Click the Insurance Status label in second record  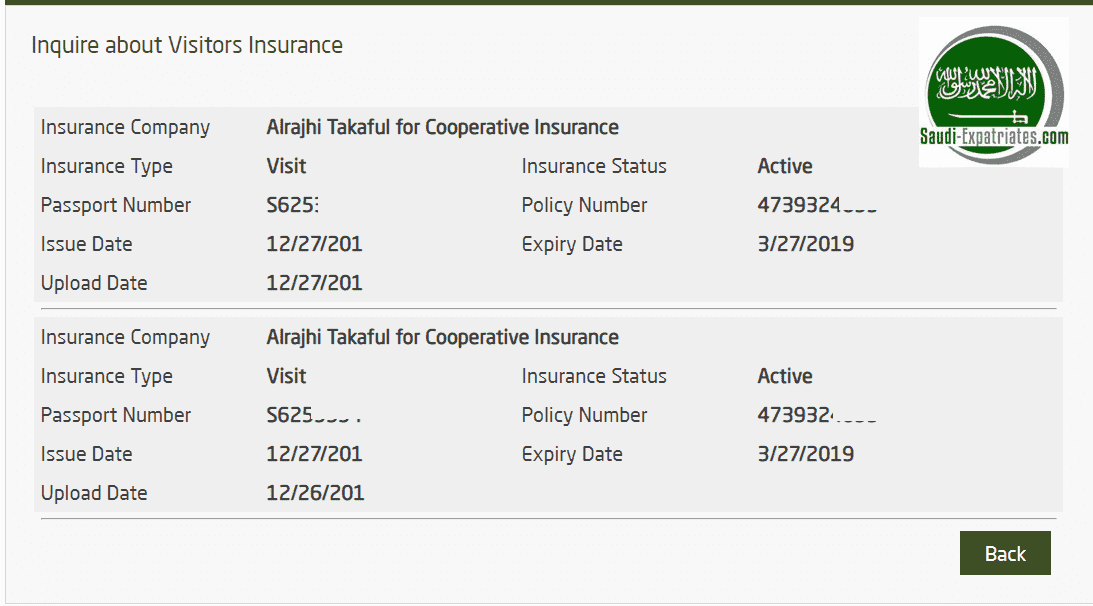click(594, 376)
